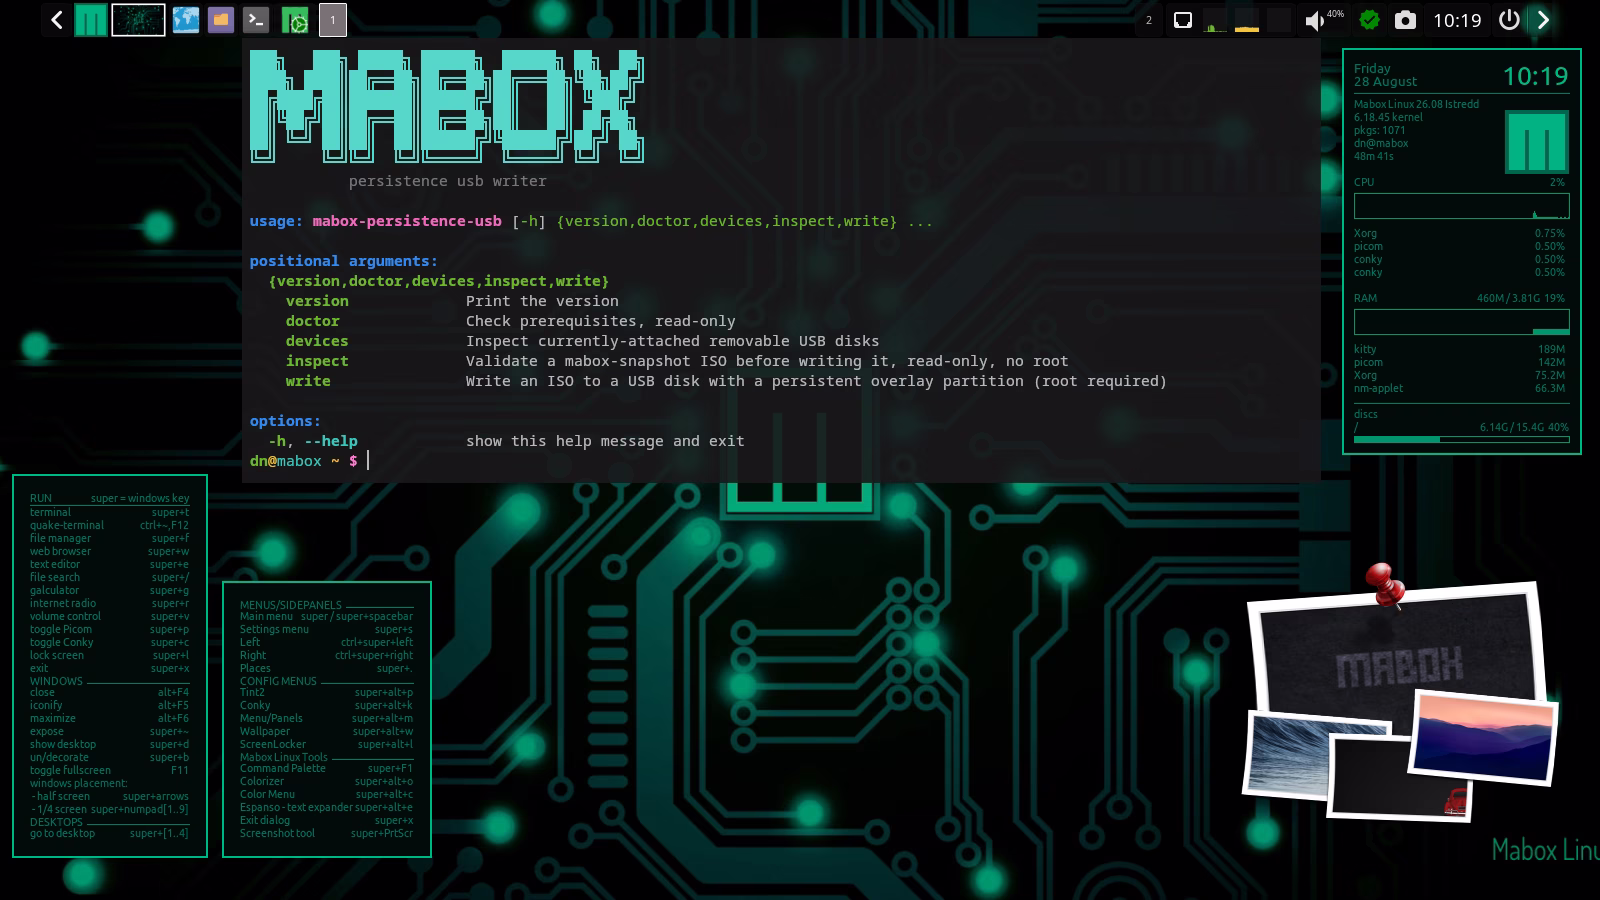Viewport: 1600px width, 900px height.
Task: Click the desktop preview thumbnail in the panel
Action: pyautogui.click(x=138, y=20)
